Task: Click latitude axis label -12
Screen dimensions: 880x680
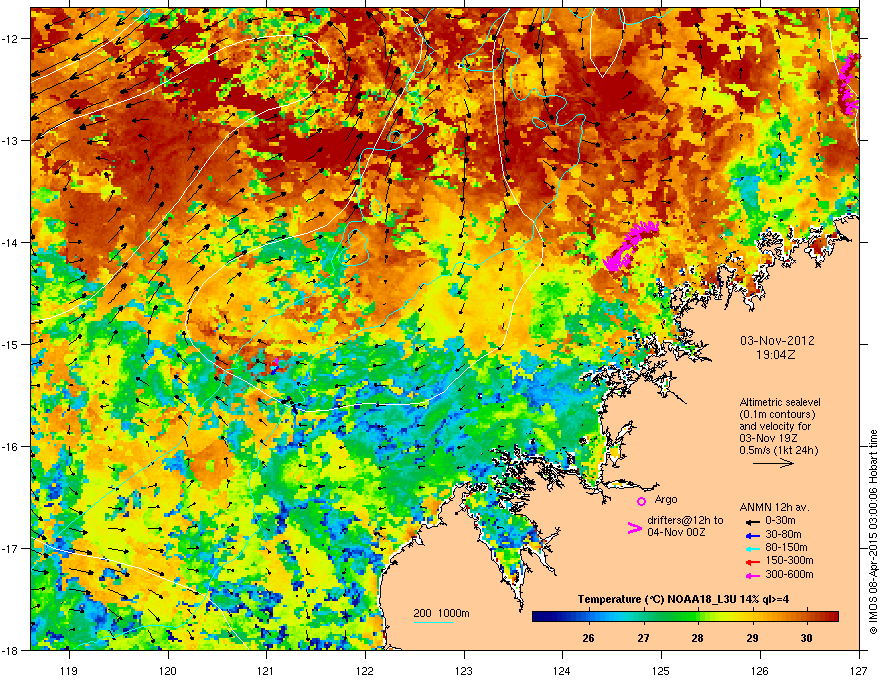Action: (10, 39)
